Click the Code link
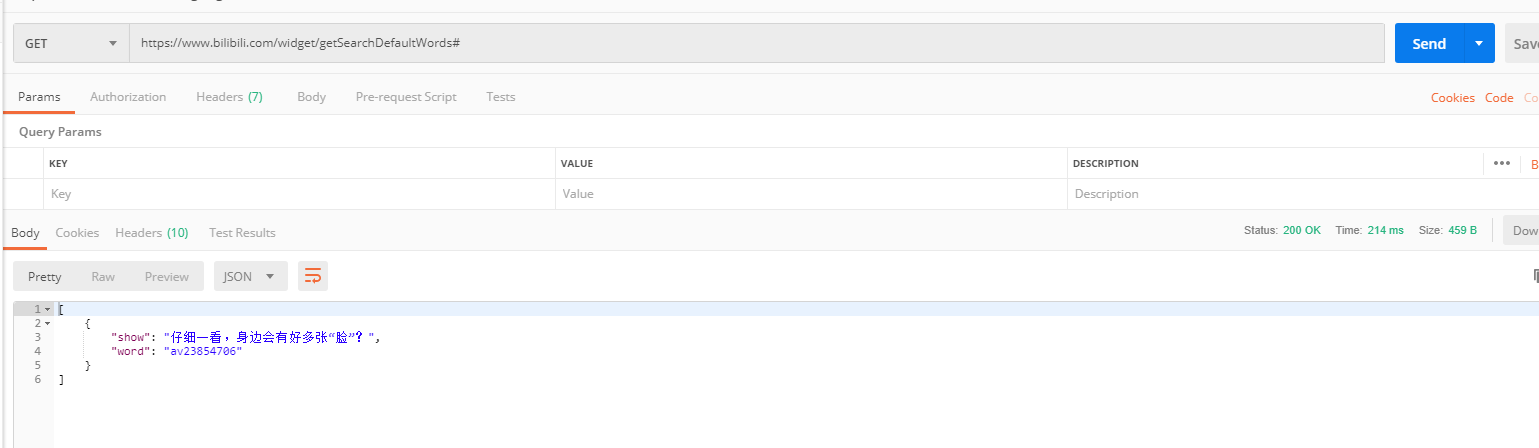1539x448 pixels. point(1499,97)
